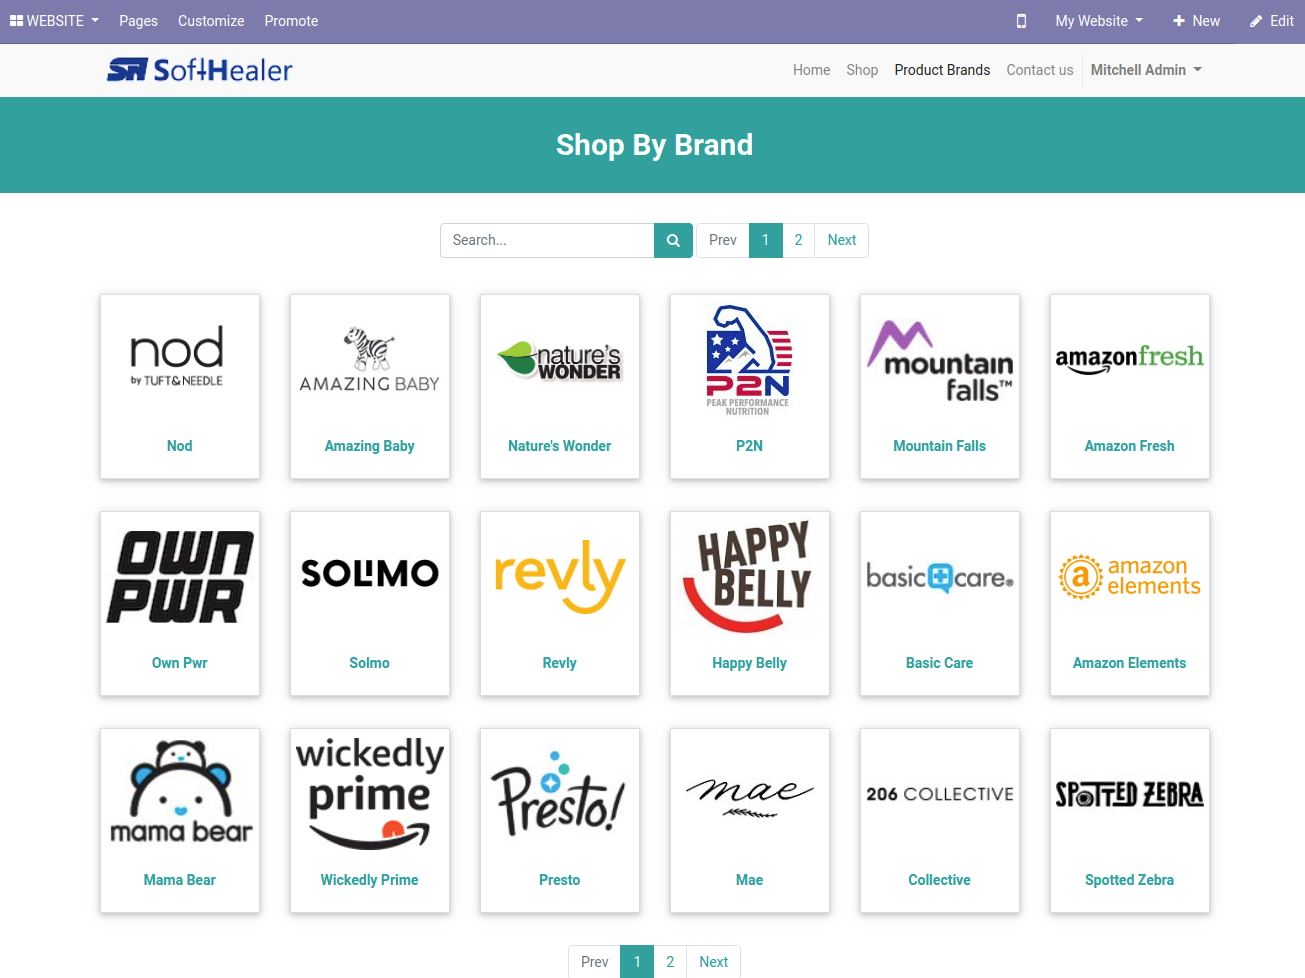Click the Edit pencil button

[x=1271, y=21]
